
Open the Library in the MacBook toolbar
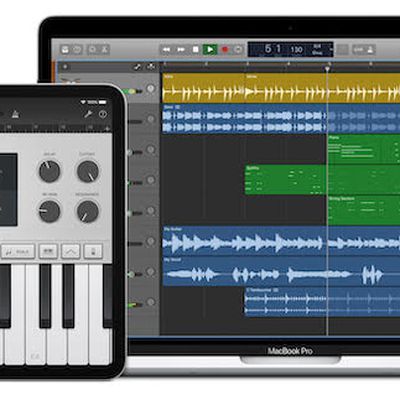pyautogui.click(x=65, y=50)
